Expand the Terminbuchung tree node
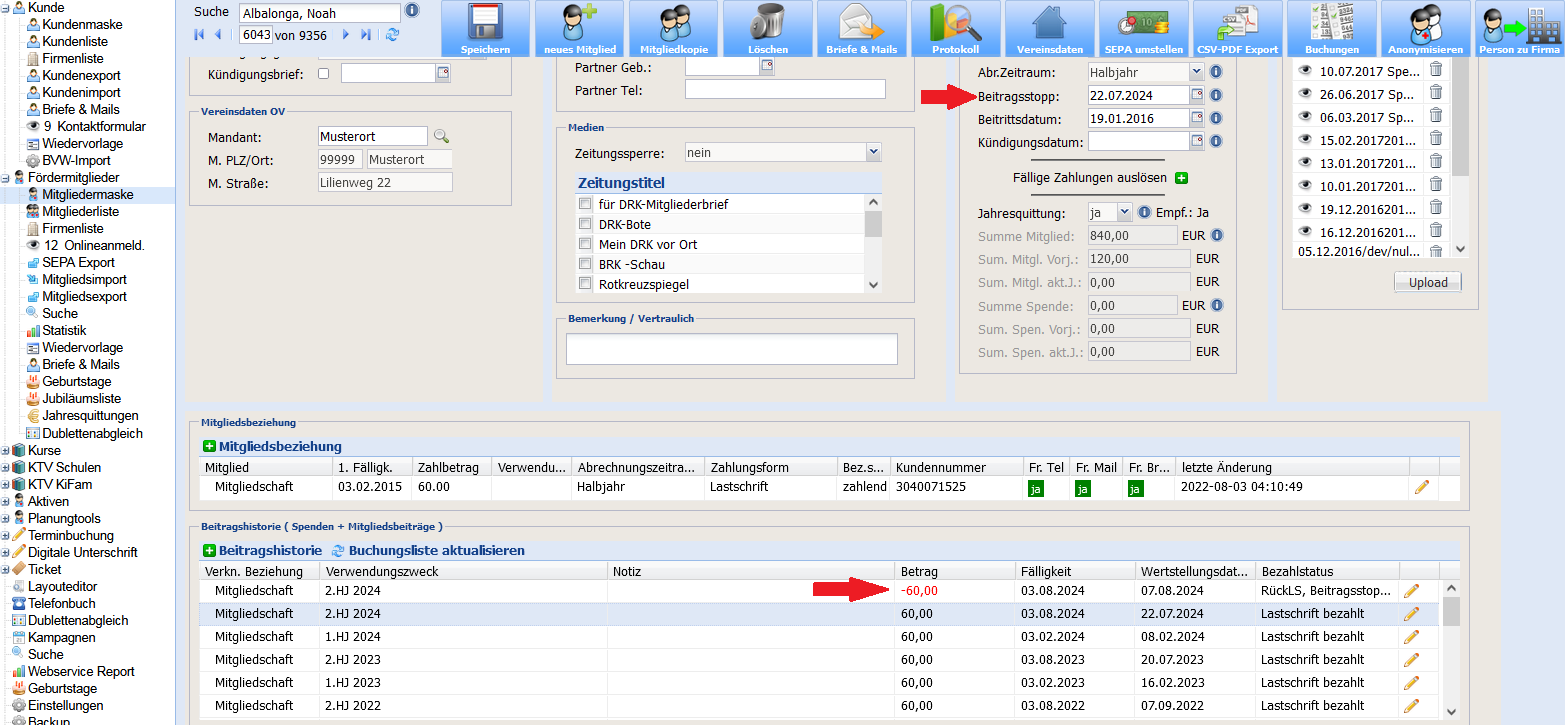1565x725 pixels. point(6,535)
